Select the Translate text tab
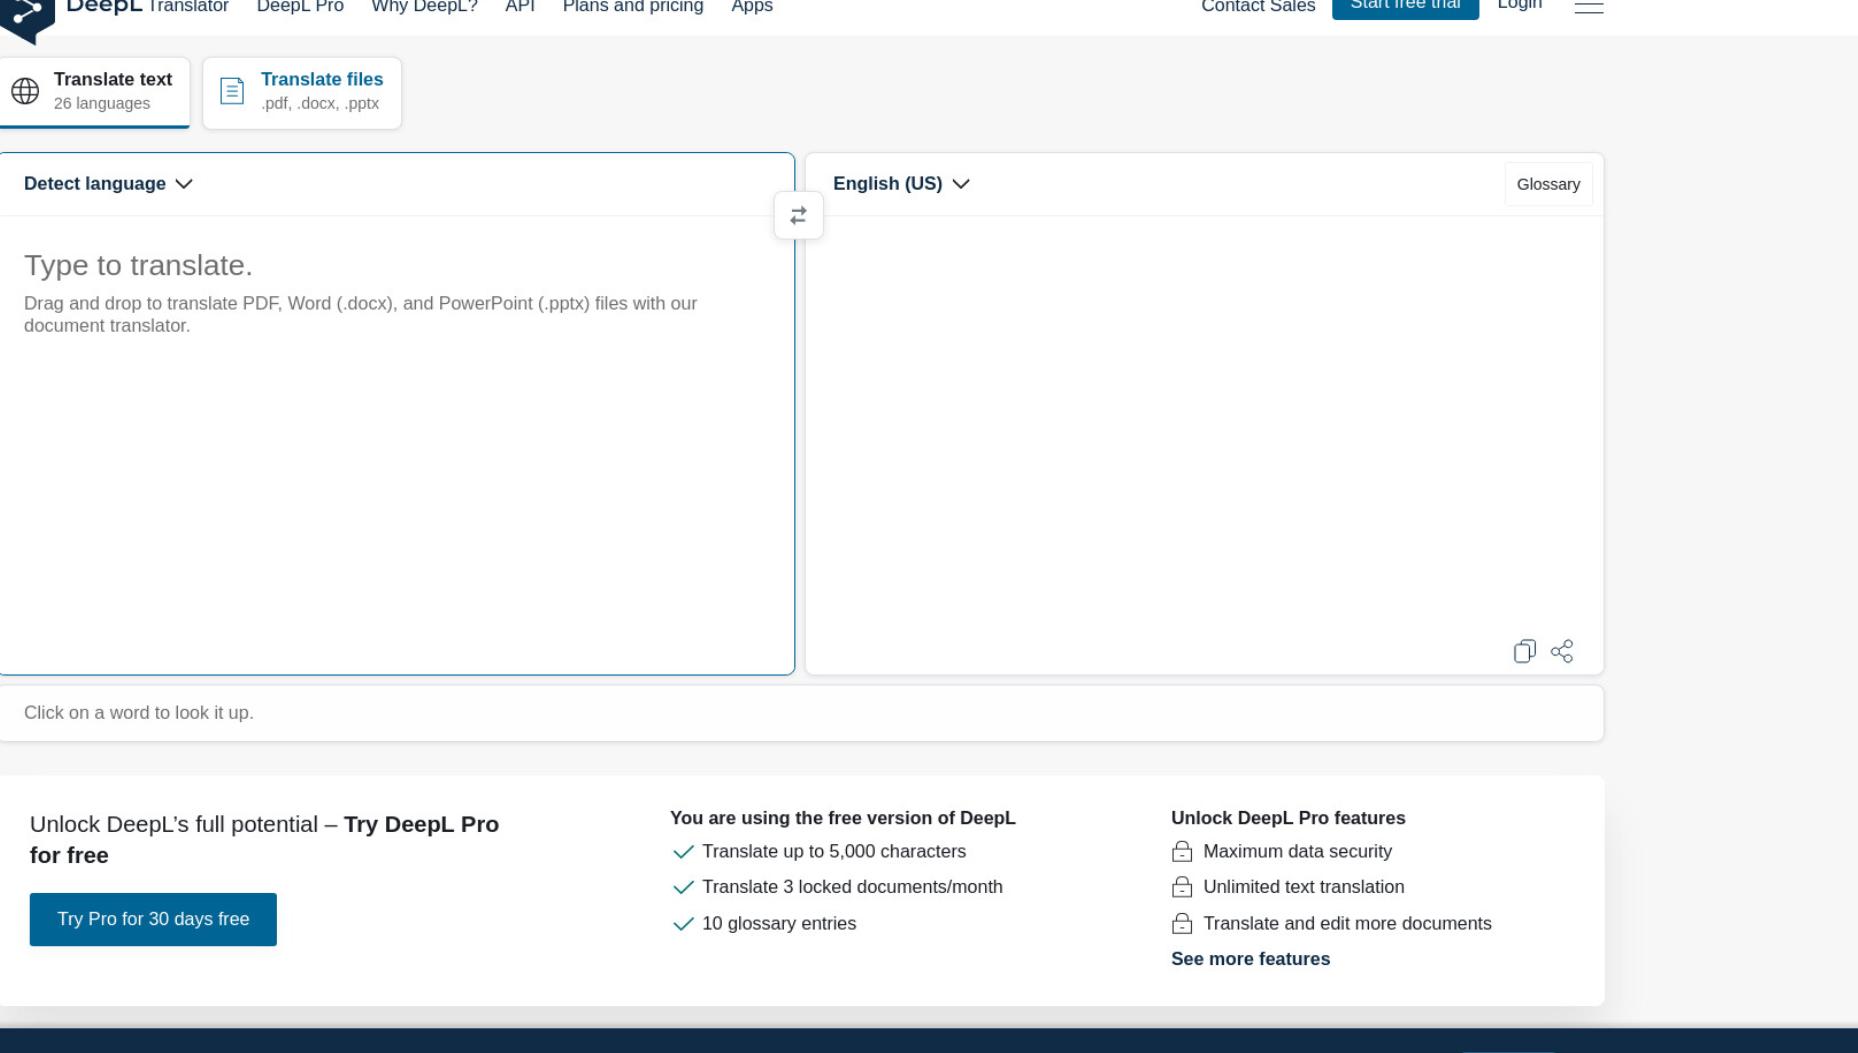This screenshot has width=1858, height=1053. 95,92
